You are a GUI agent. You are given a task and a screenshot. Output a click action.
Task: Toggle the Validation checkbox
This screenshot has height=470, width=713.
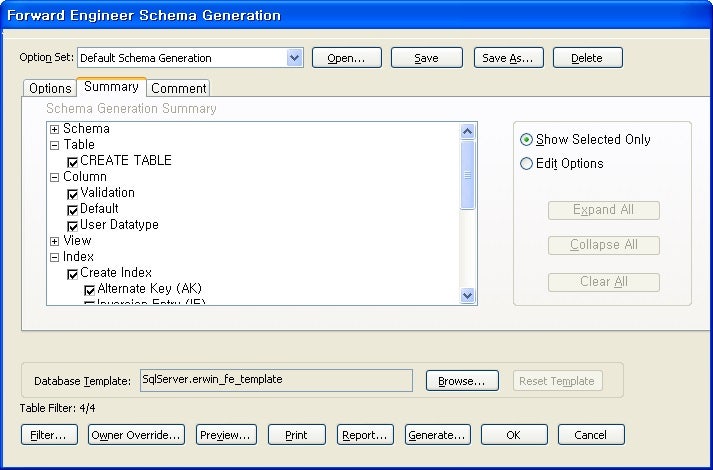pyautogui.click(x=72, y=193)
